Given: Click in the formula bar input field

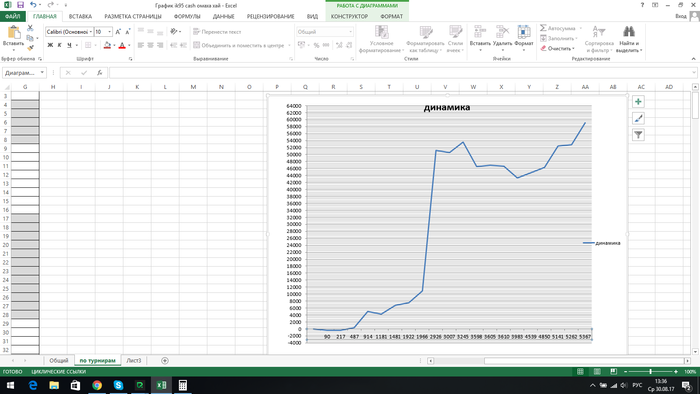Looking at the screenshot, I should (x=401, y=73).
